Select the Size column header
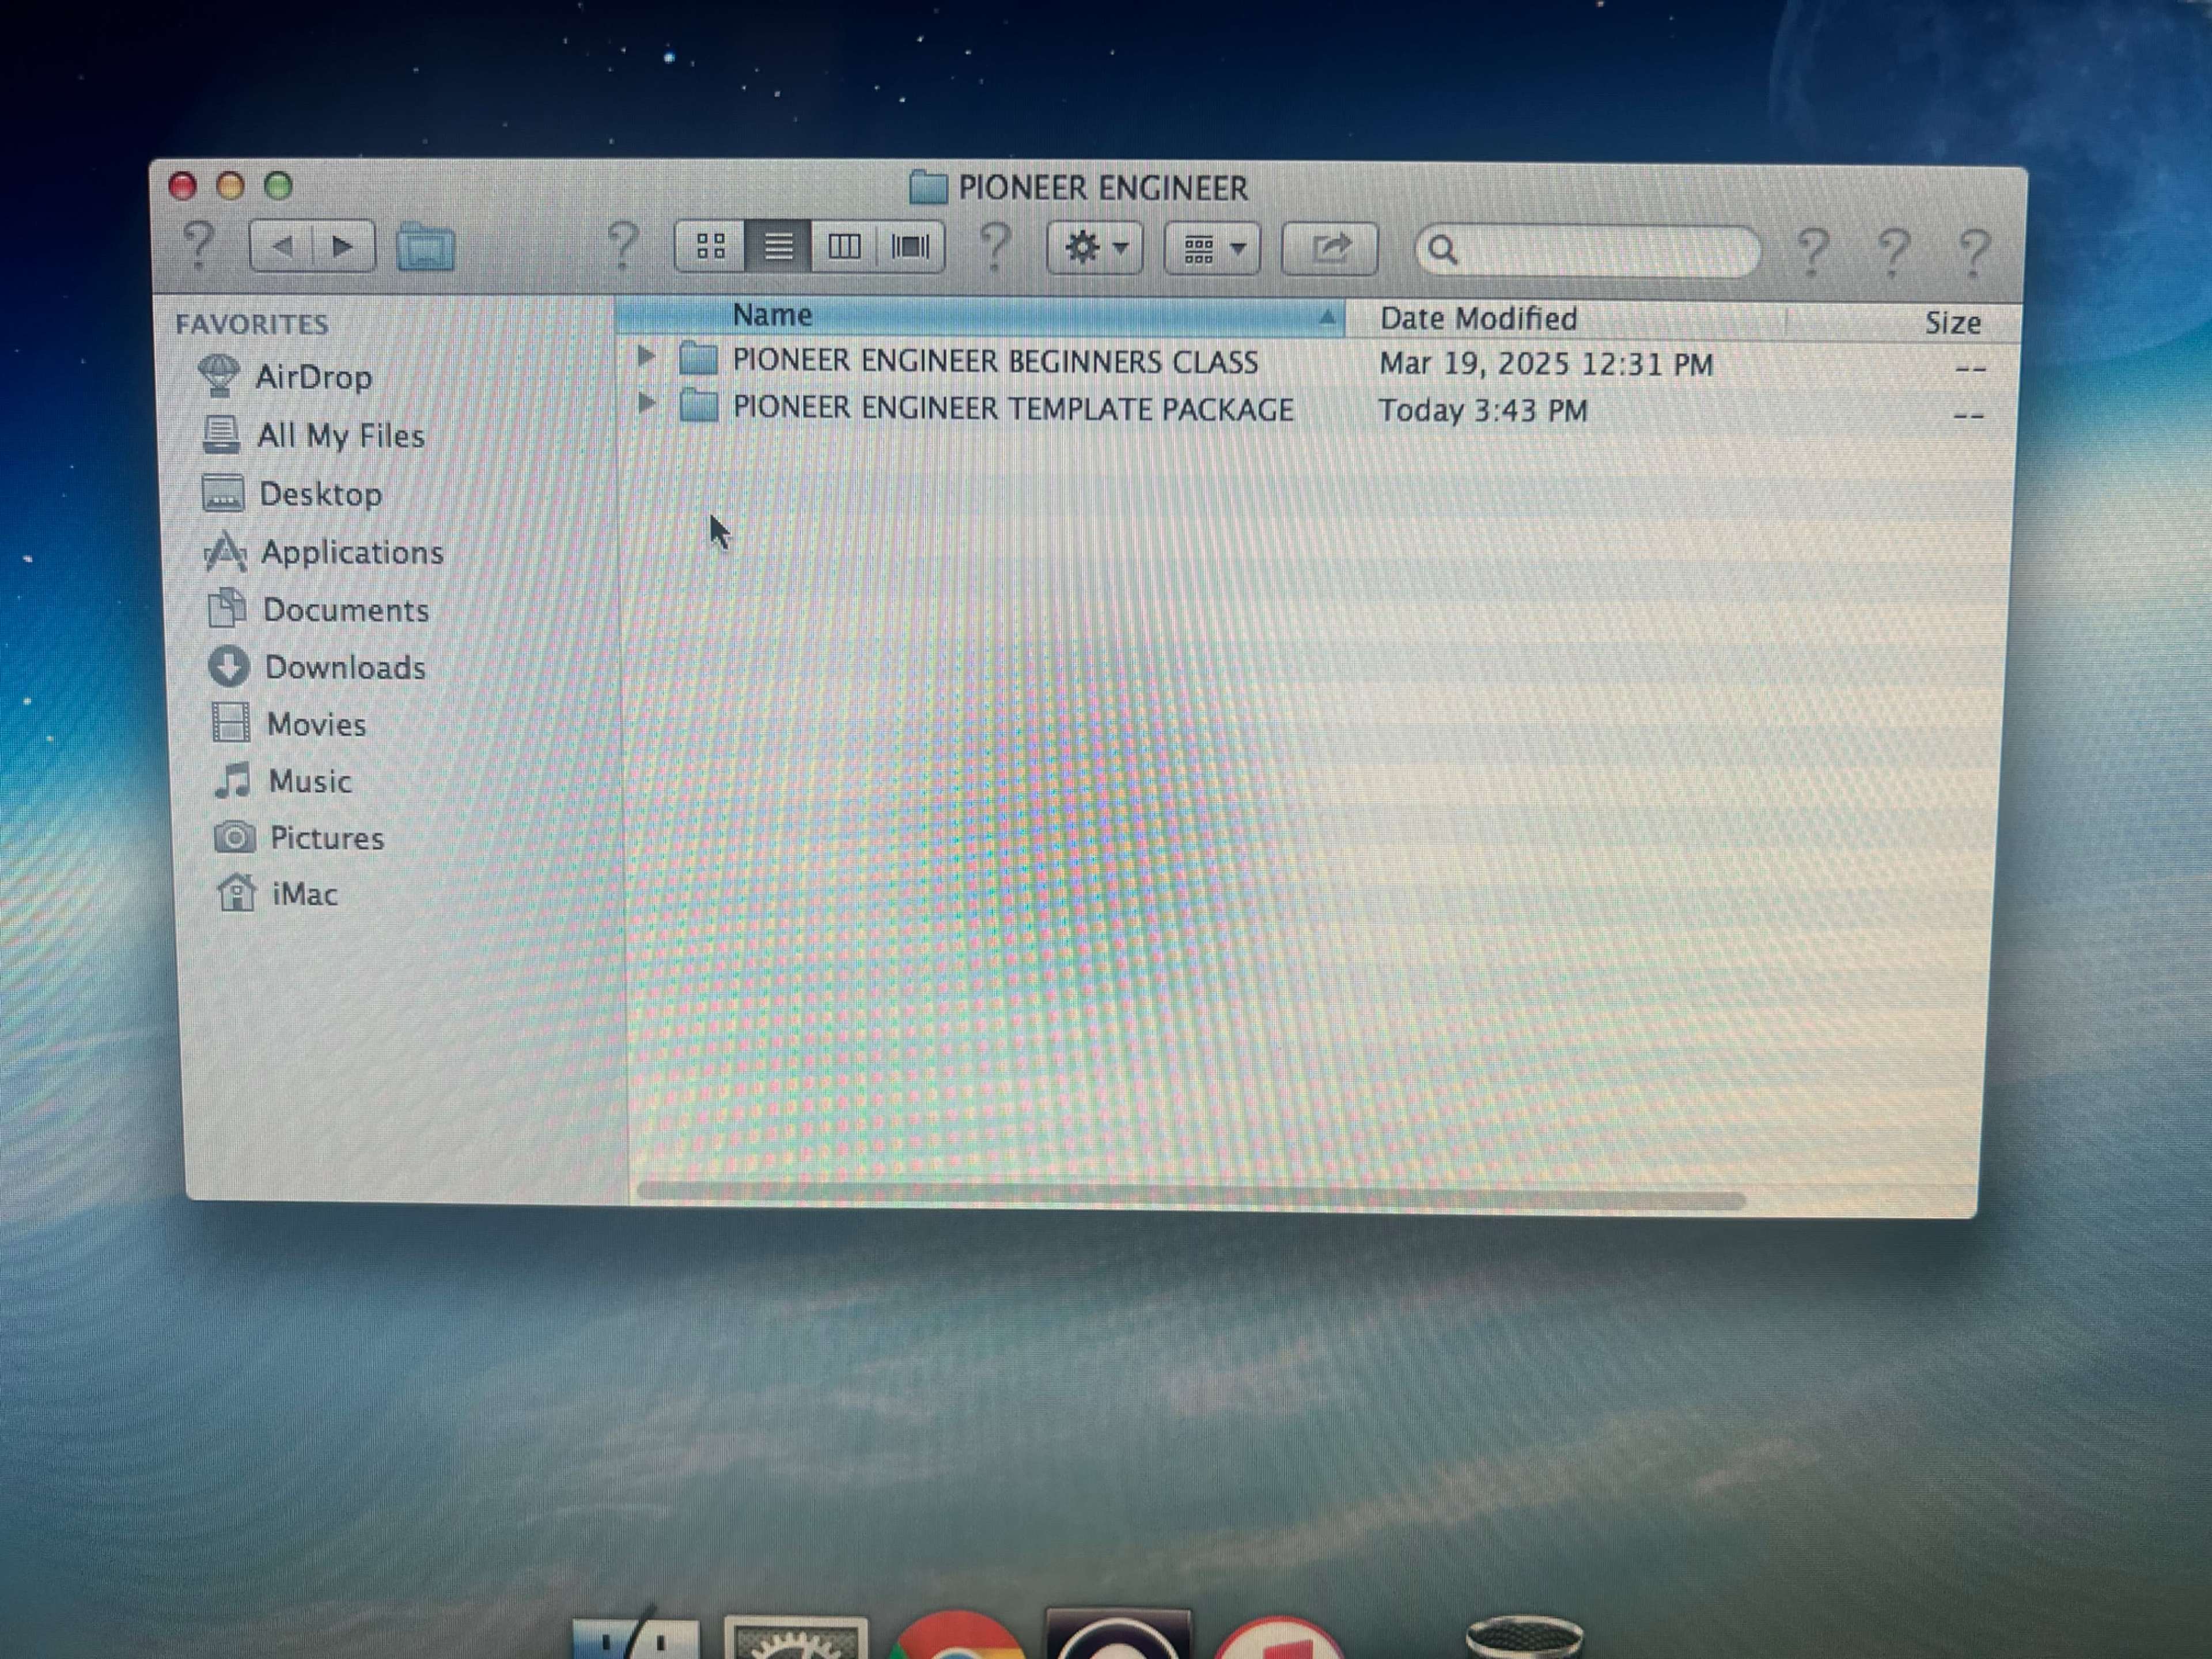The width and height of the screenshot is (2212, 1659). point(1952,322)
